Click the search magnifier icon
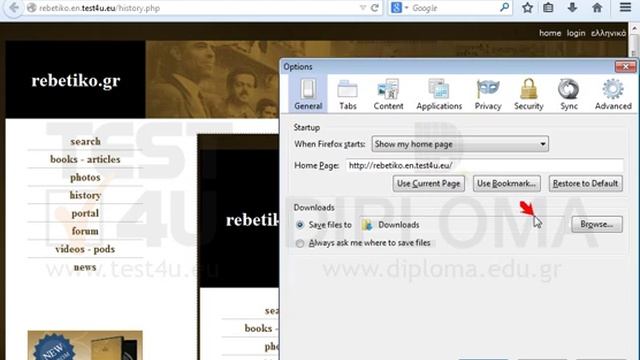Viewport: 640px width, 360px height. [504, 7]
